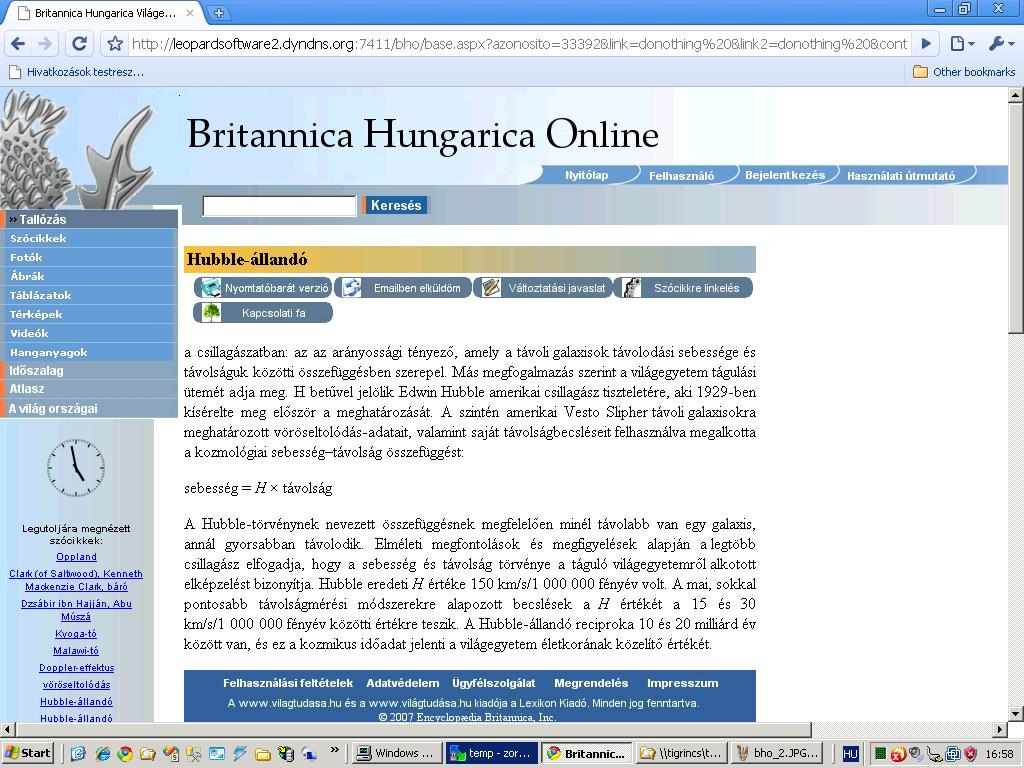The height and width of the screenshot is (768, 1024).
Task: Open the Felhasználó tab
Action: pos(681,176)
